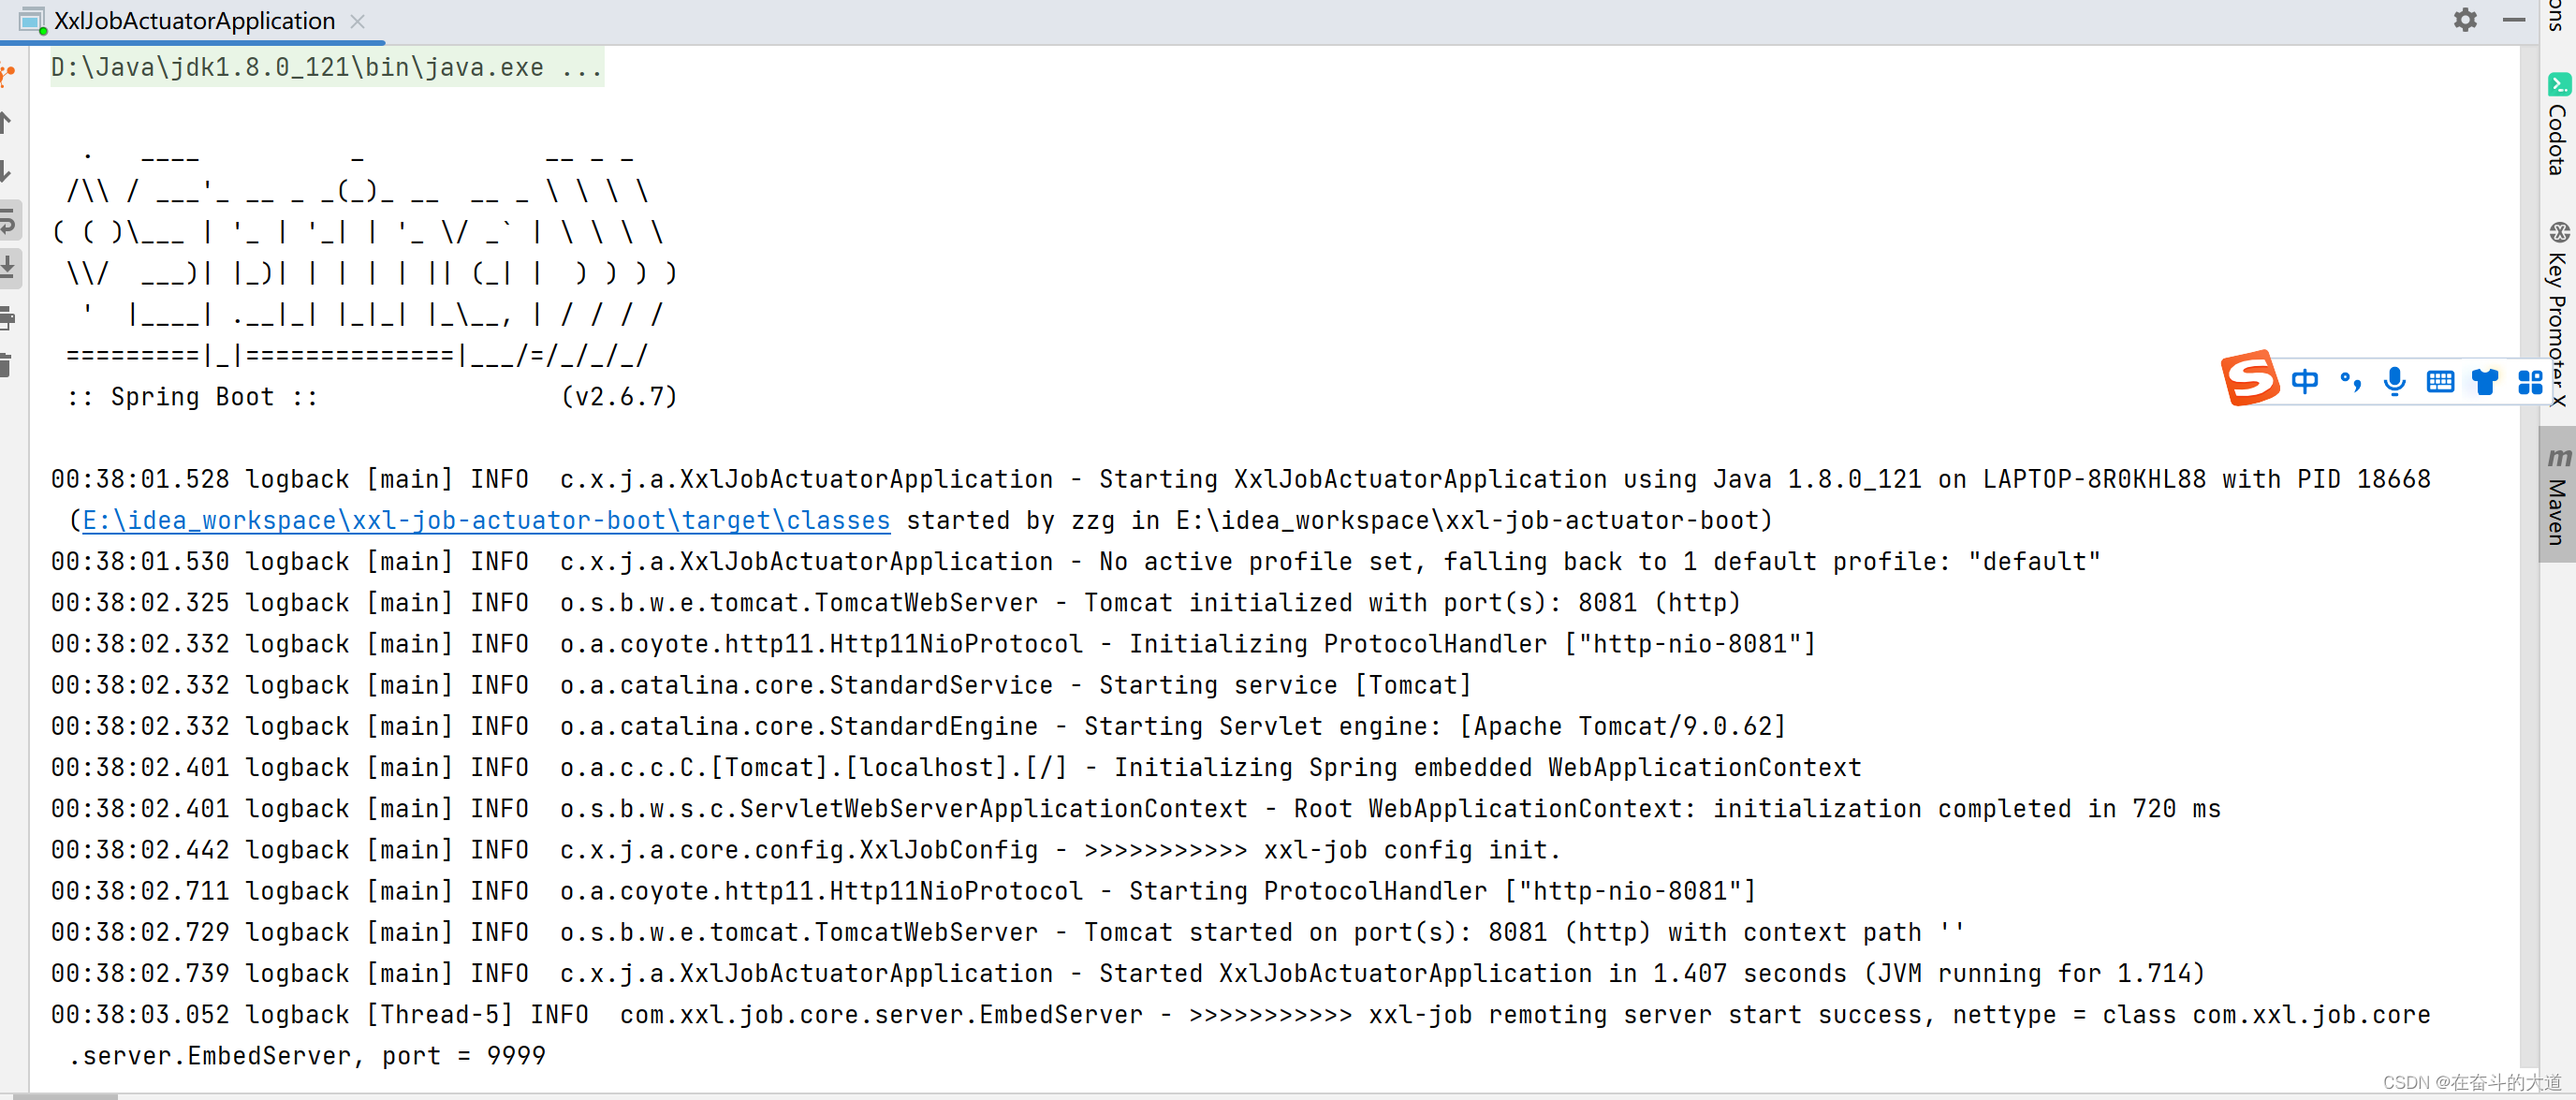Image resolution: width=2576 pixels, height=1100 pixels.
Task: Open the Run panel settings gear
Action: coord(2465,20)
